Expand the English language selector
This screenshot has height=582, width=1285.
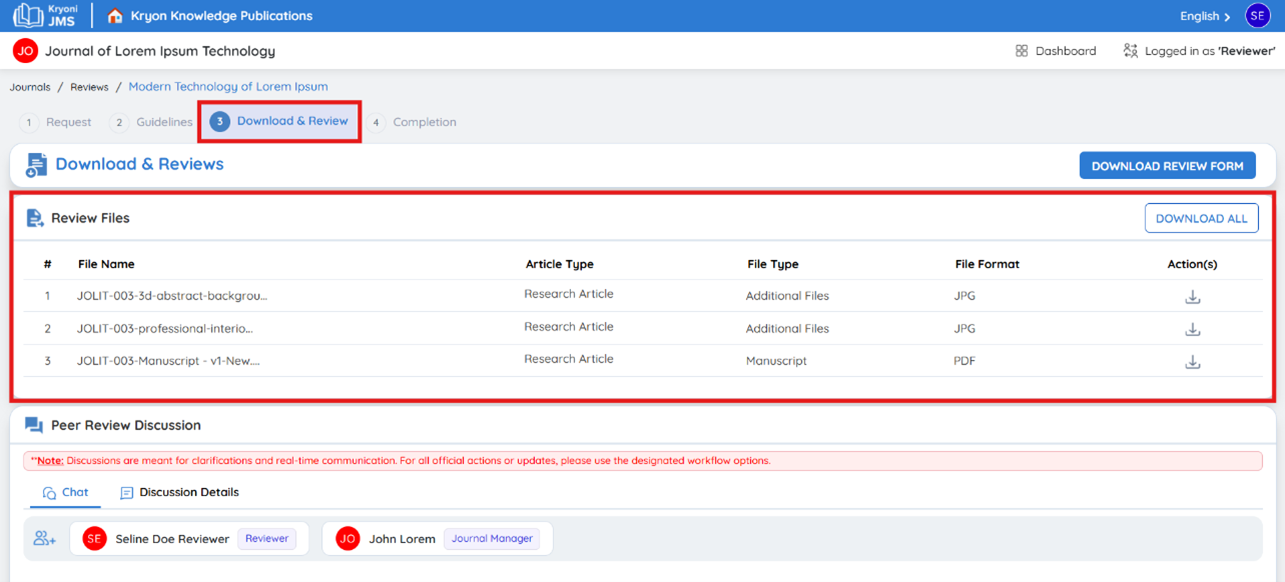coord(1205,16)
